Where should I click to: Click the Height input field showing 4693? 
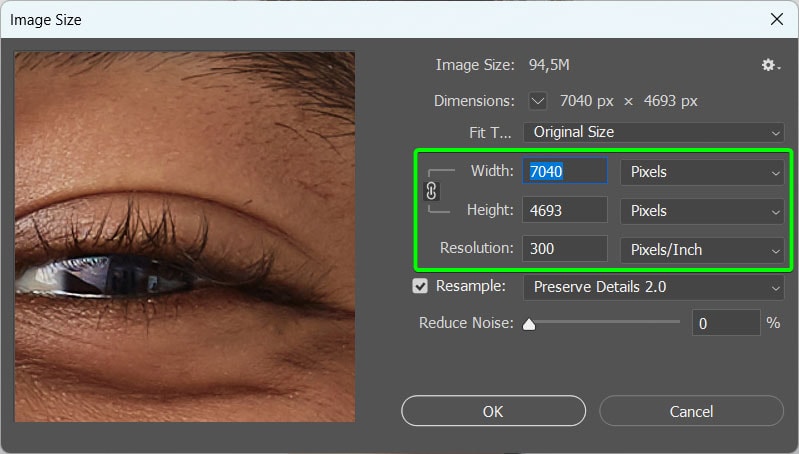[x=565, y=210]
